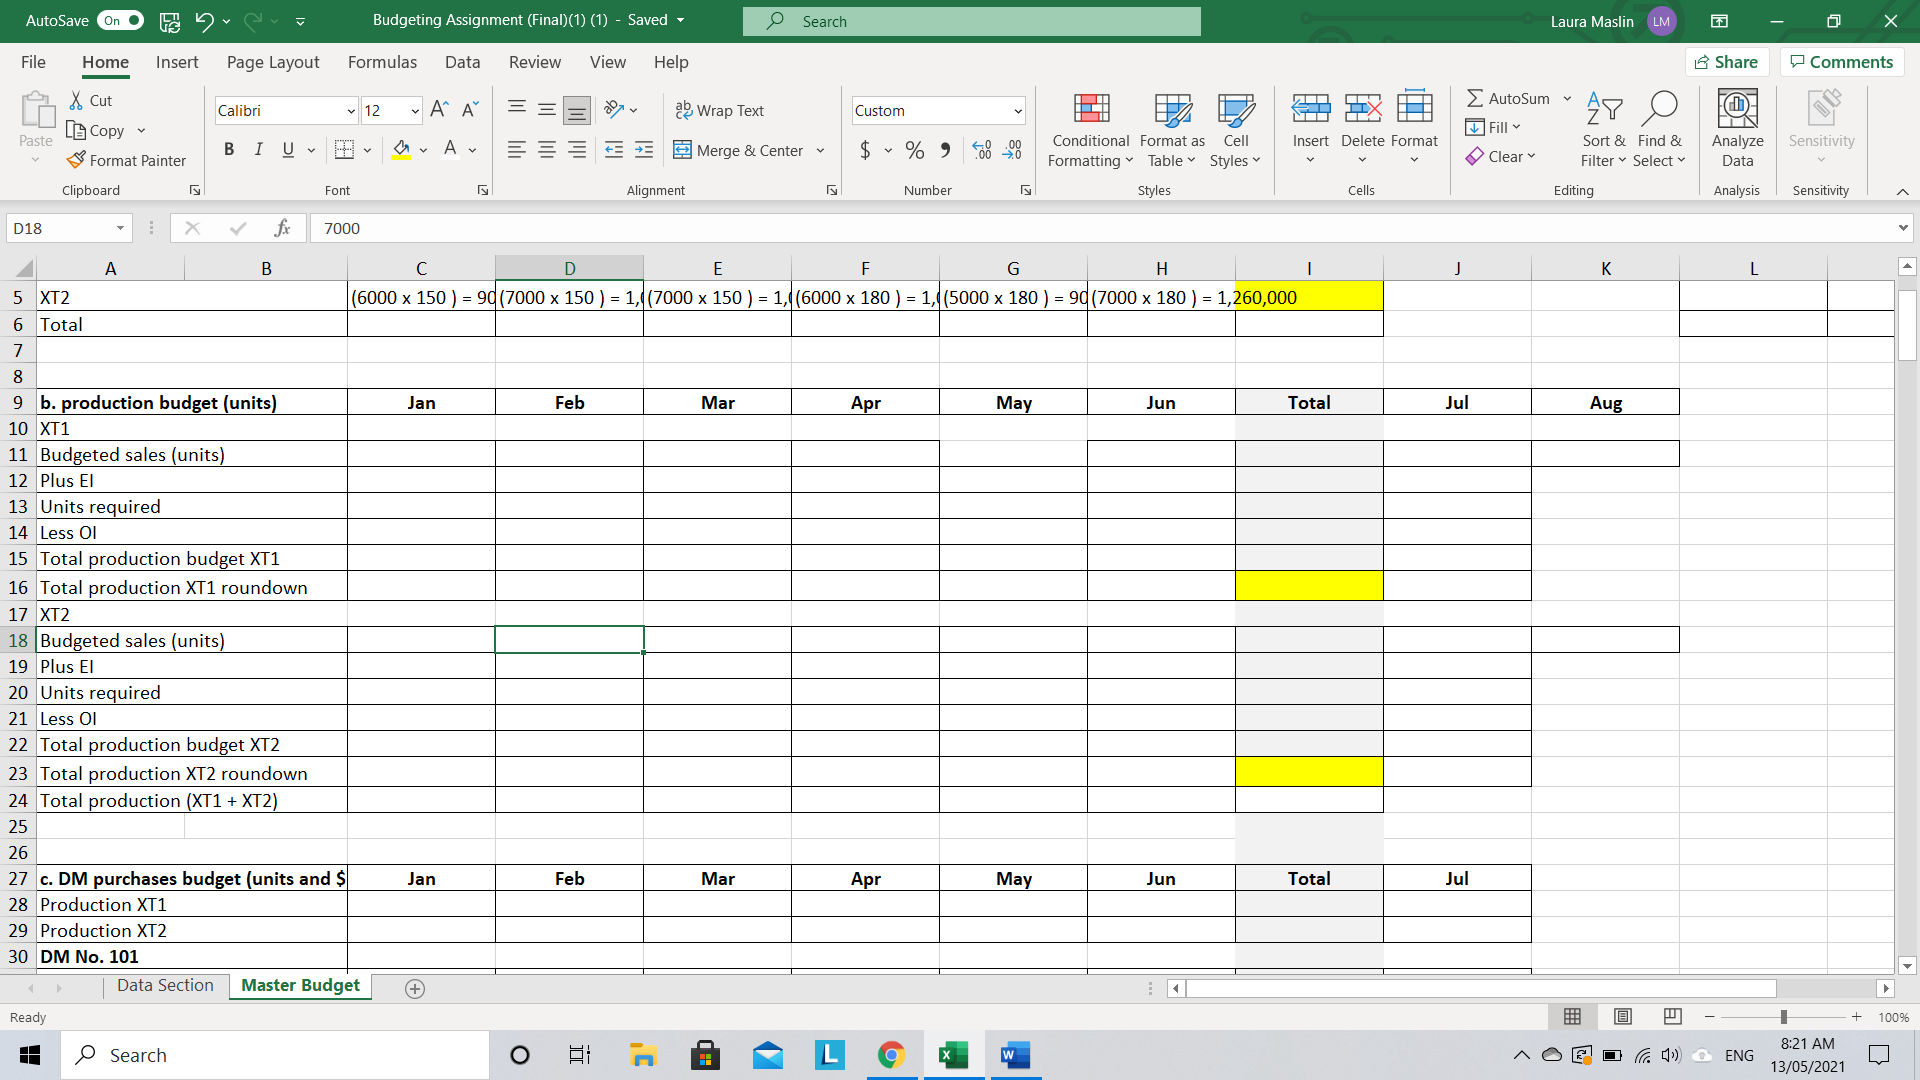This screenshot has width=1920, height=1080.
Task: Click the Increase Decimal icon
Action: pyautogui.click(x=982, y=150)
